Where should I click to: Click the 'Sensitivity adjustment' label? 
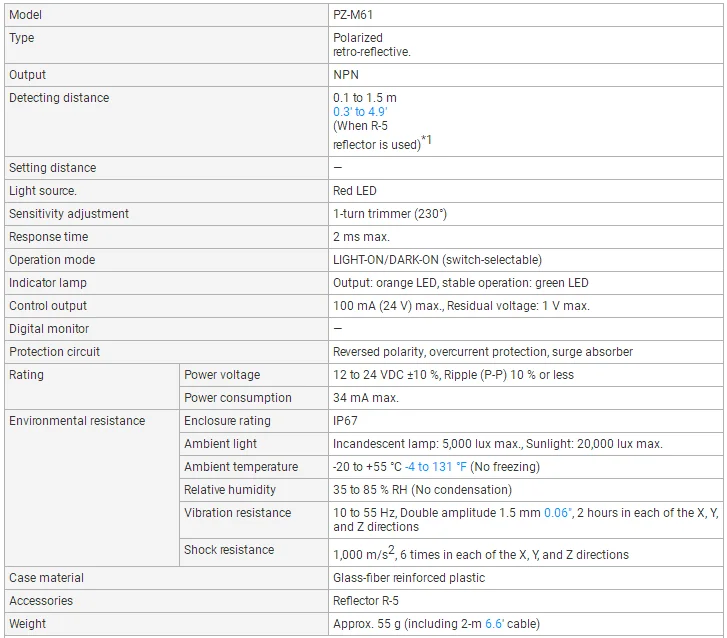[69, 214]
